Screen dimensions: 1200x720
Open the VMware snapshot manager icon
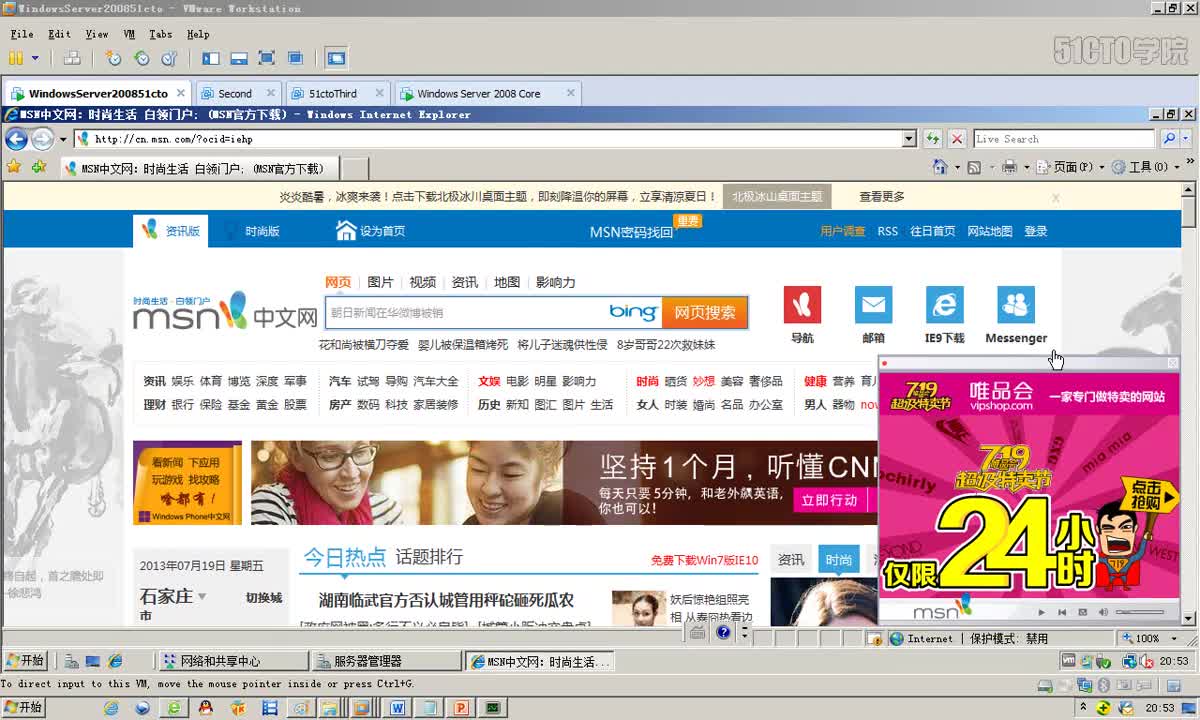coord(169,58)
